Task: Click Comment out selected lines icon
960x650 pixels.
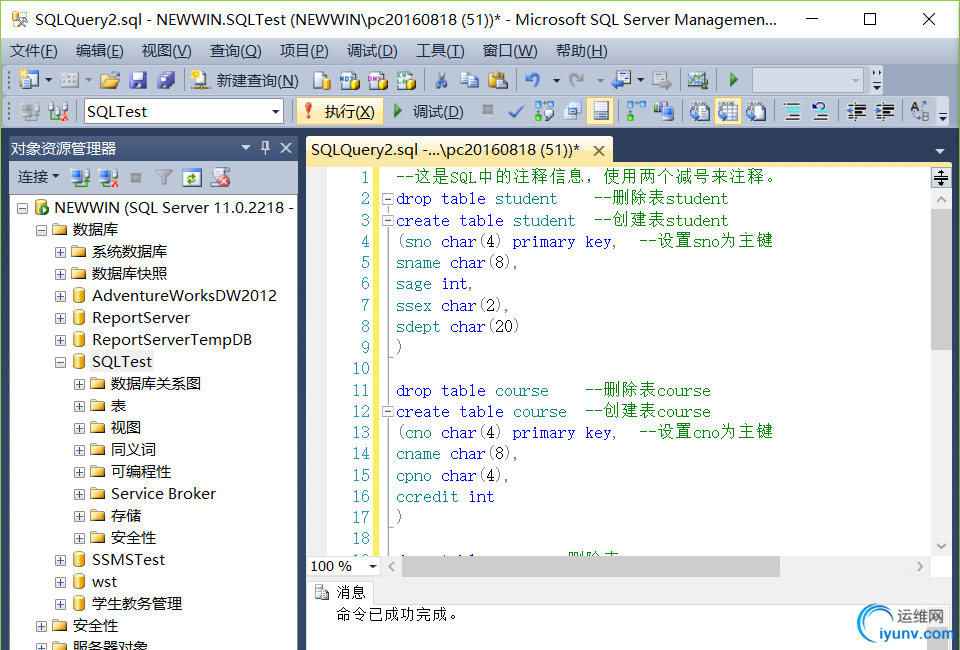Action: [x=792, y=111]
